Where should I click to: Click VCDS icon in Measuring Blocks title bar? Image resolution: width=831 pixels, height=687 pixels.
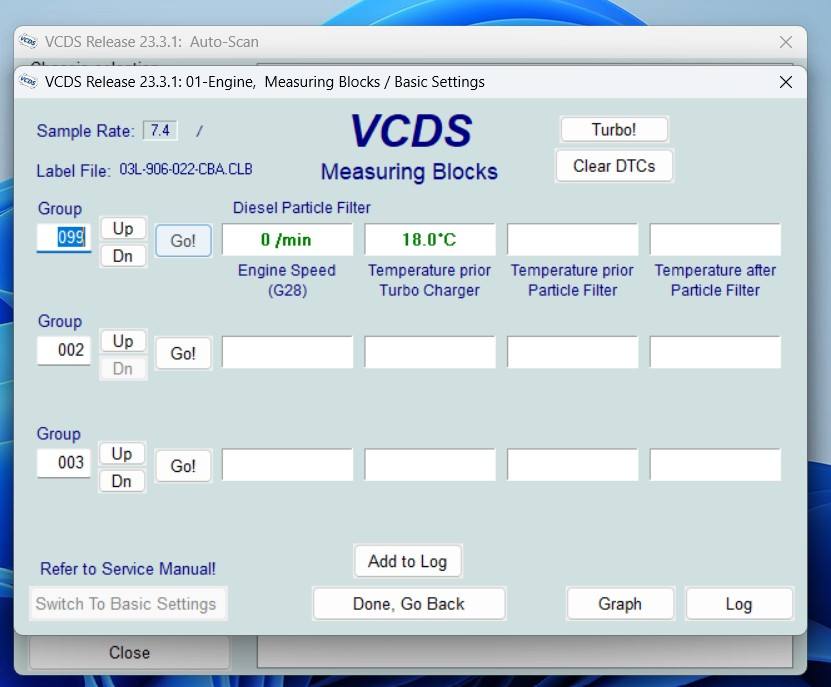28,82
